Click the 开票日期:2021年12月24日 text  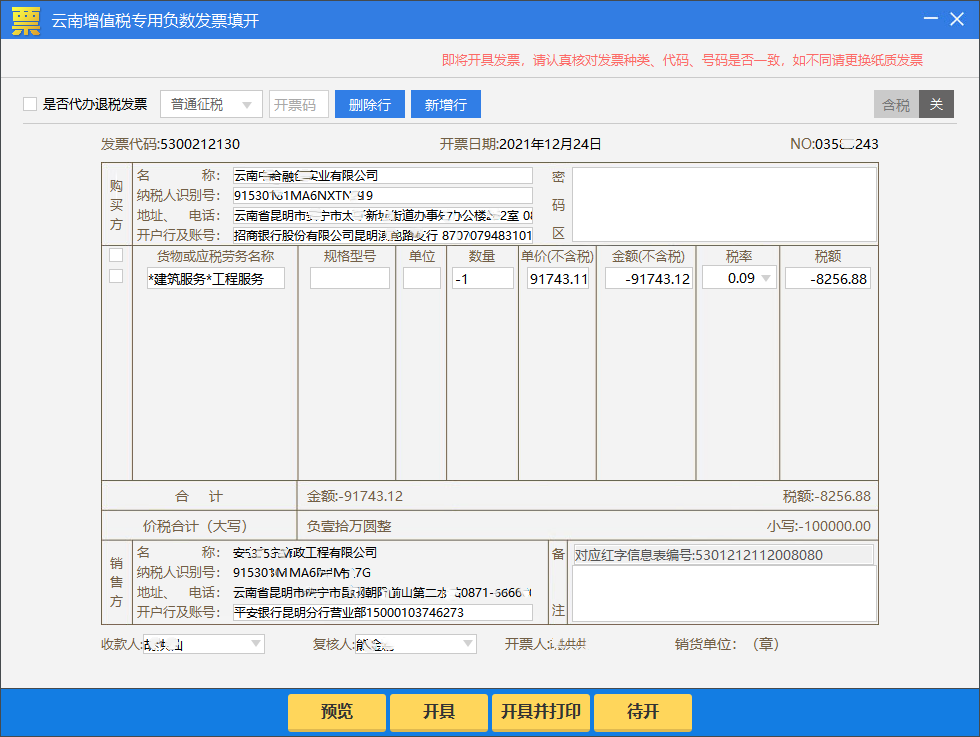[521, 144]
